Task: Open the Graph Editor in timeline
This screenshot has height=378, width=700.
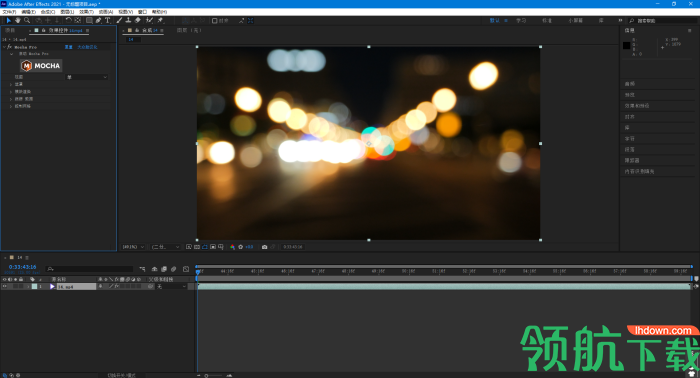Action: coord(186,269)
